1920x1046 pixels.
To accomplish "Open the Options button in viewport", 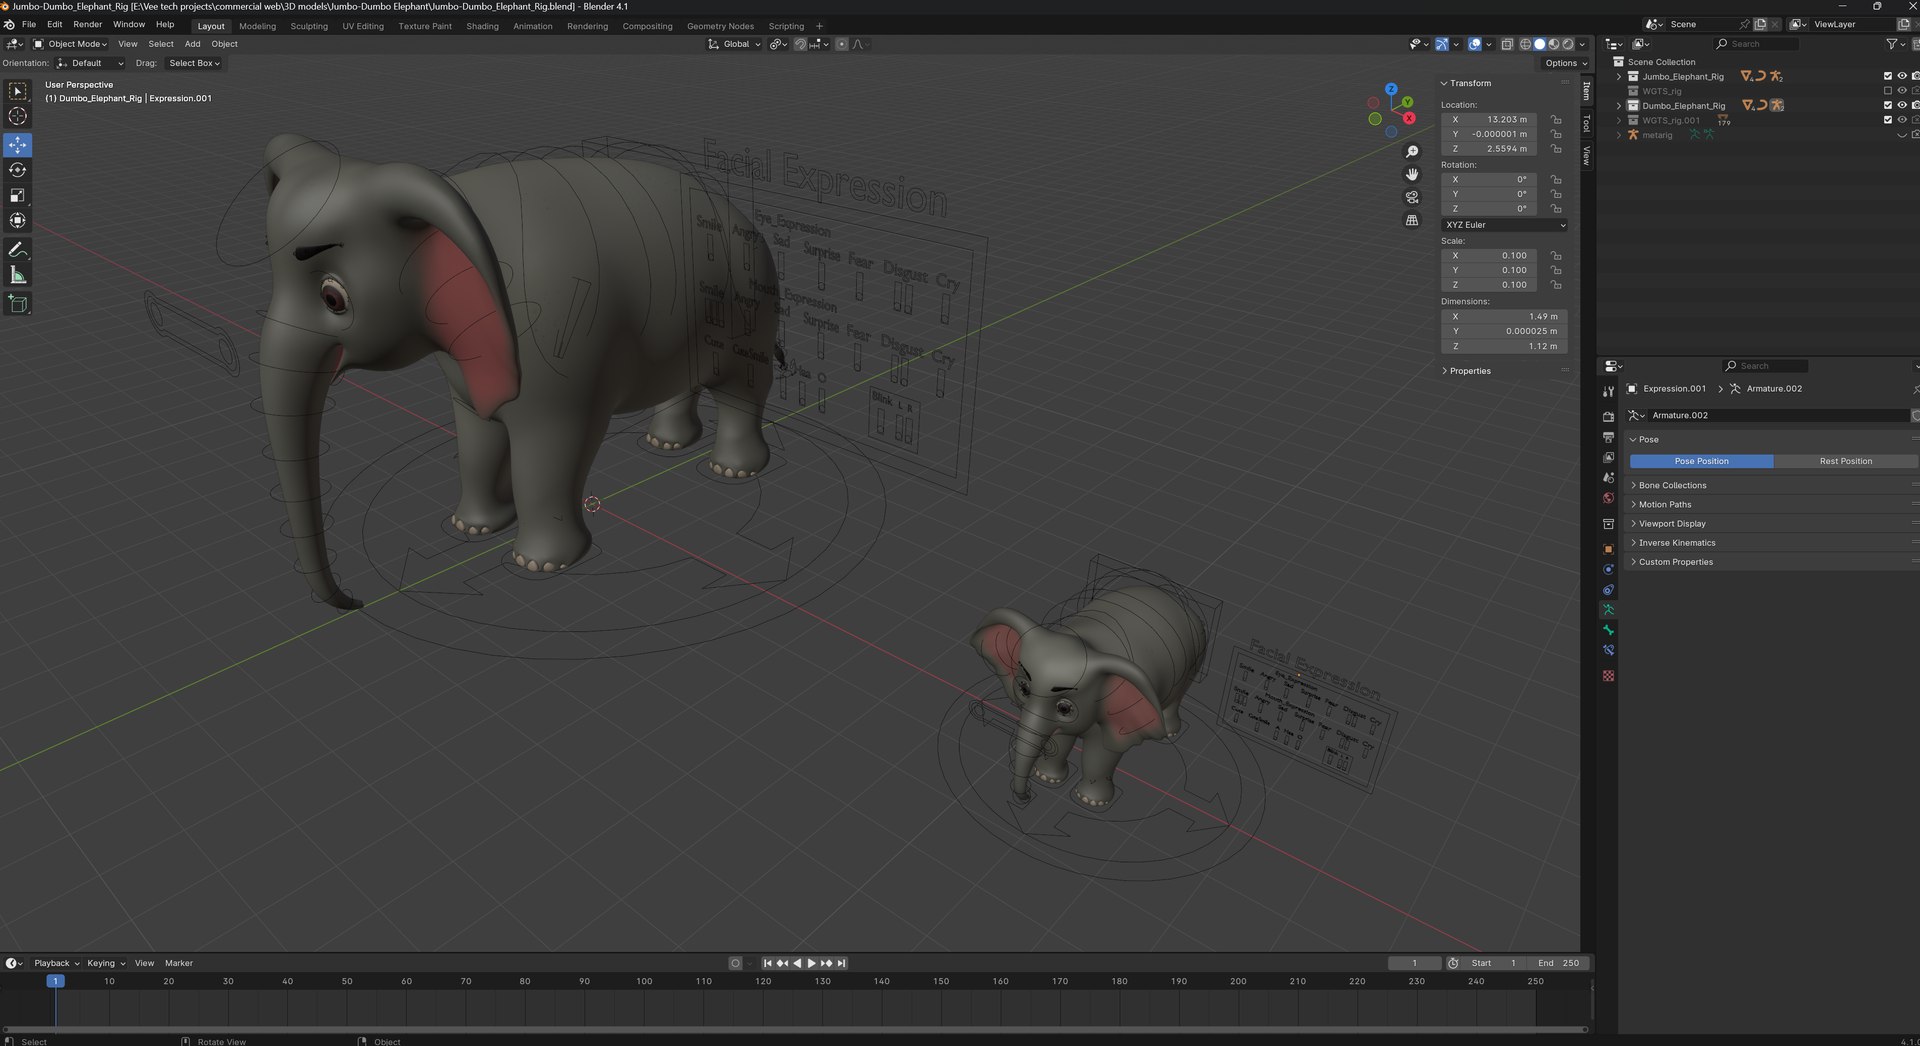I will click(x=1566, y=63).
